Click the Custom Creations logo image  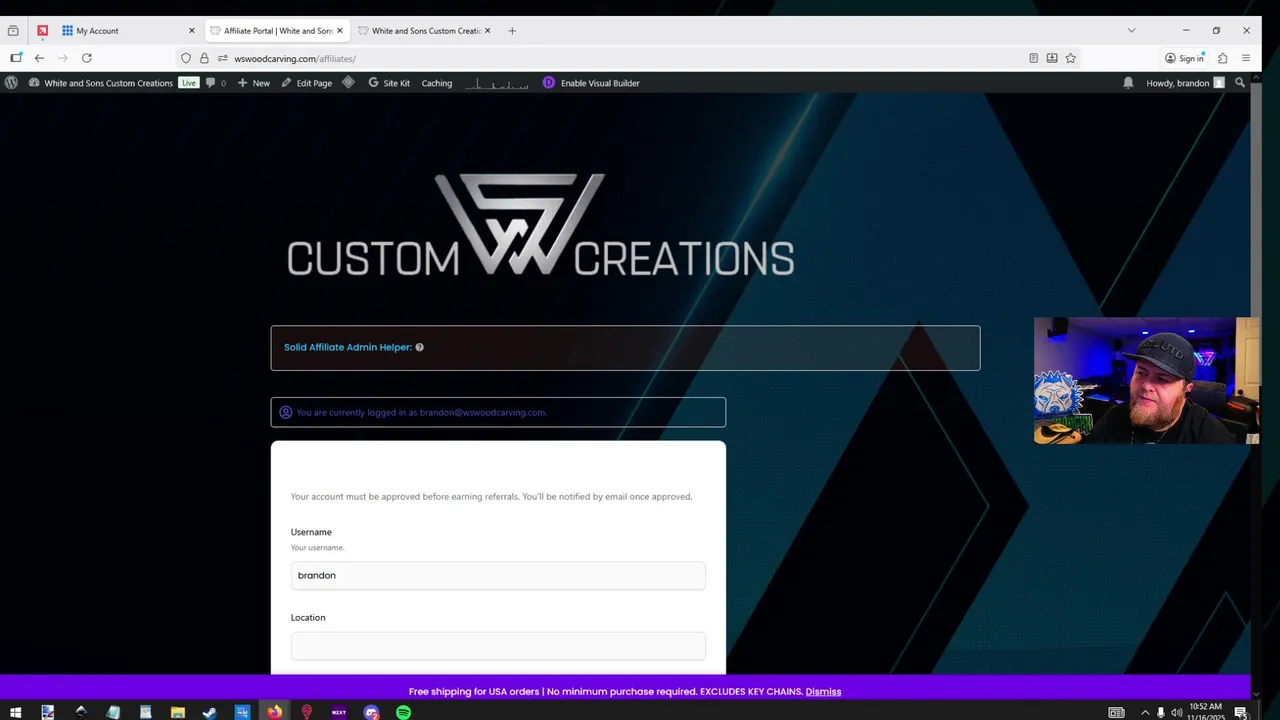pyautogui.click(x=541, y=225)
